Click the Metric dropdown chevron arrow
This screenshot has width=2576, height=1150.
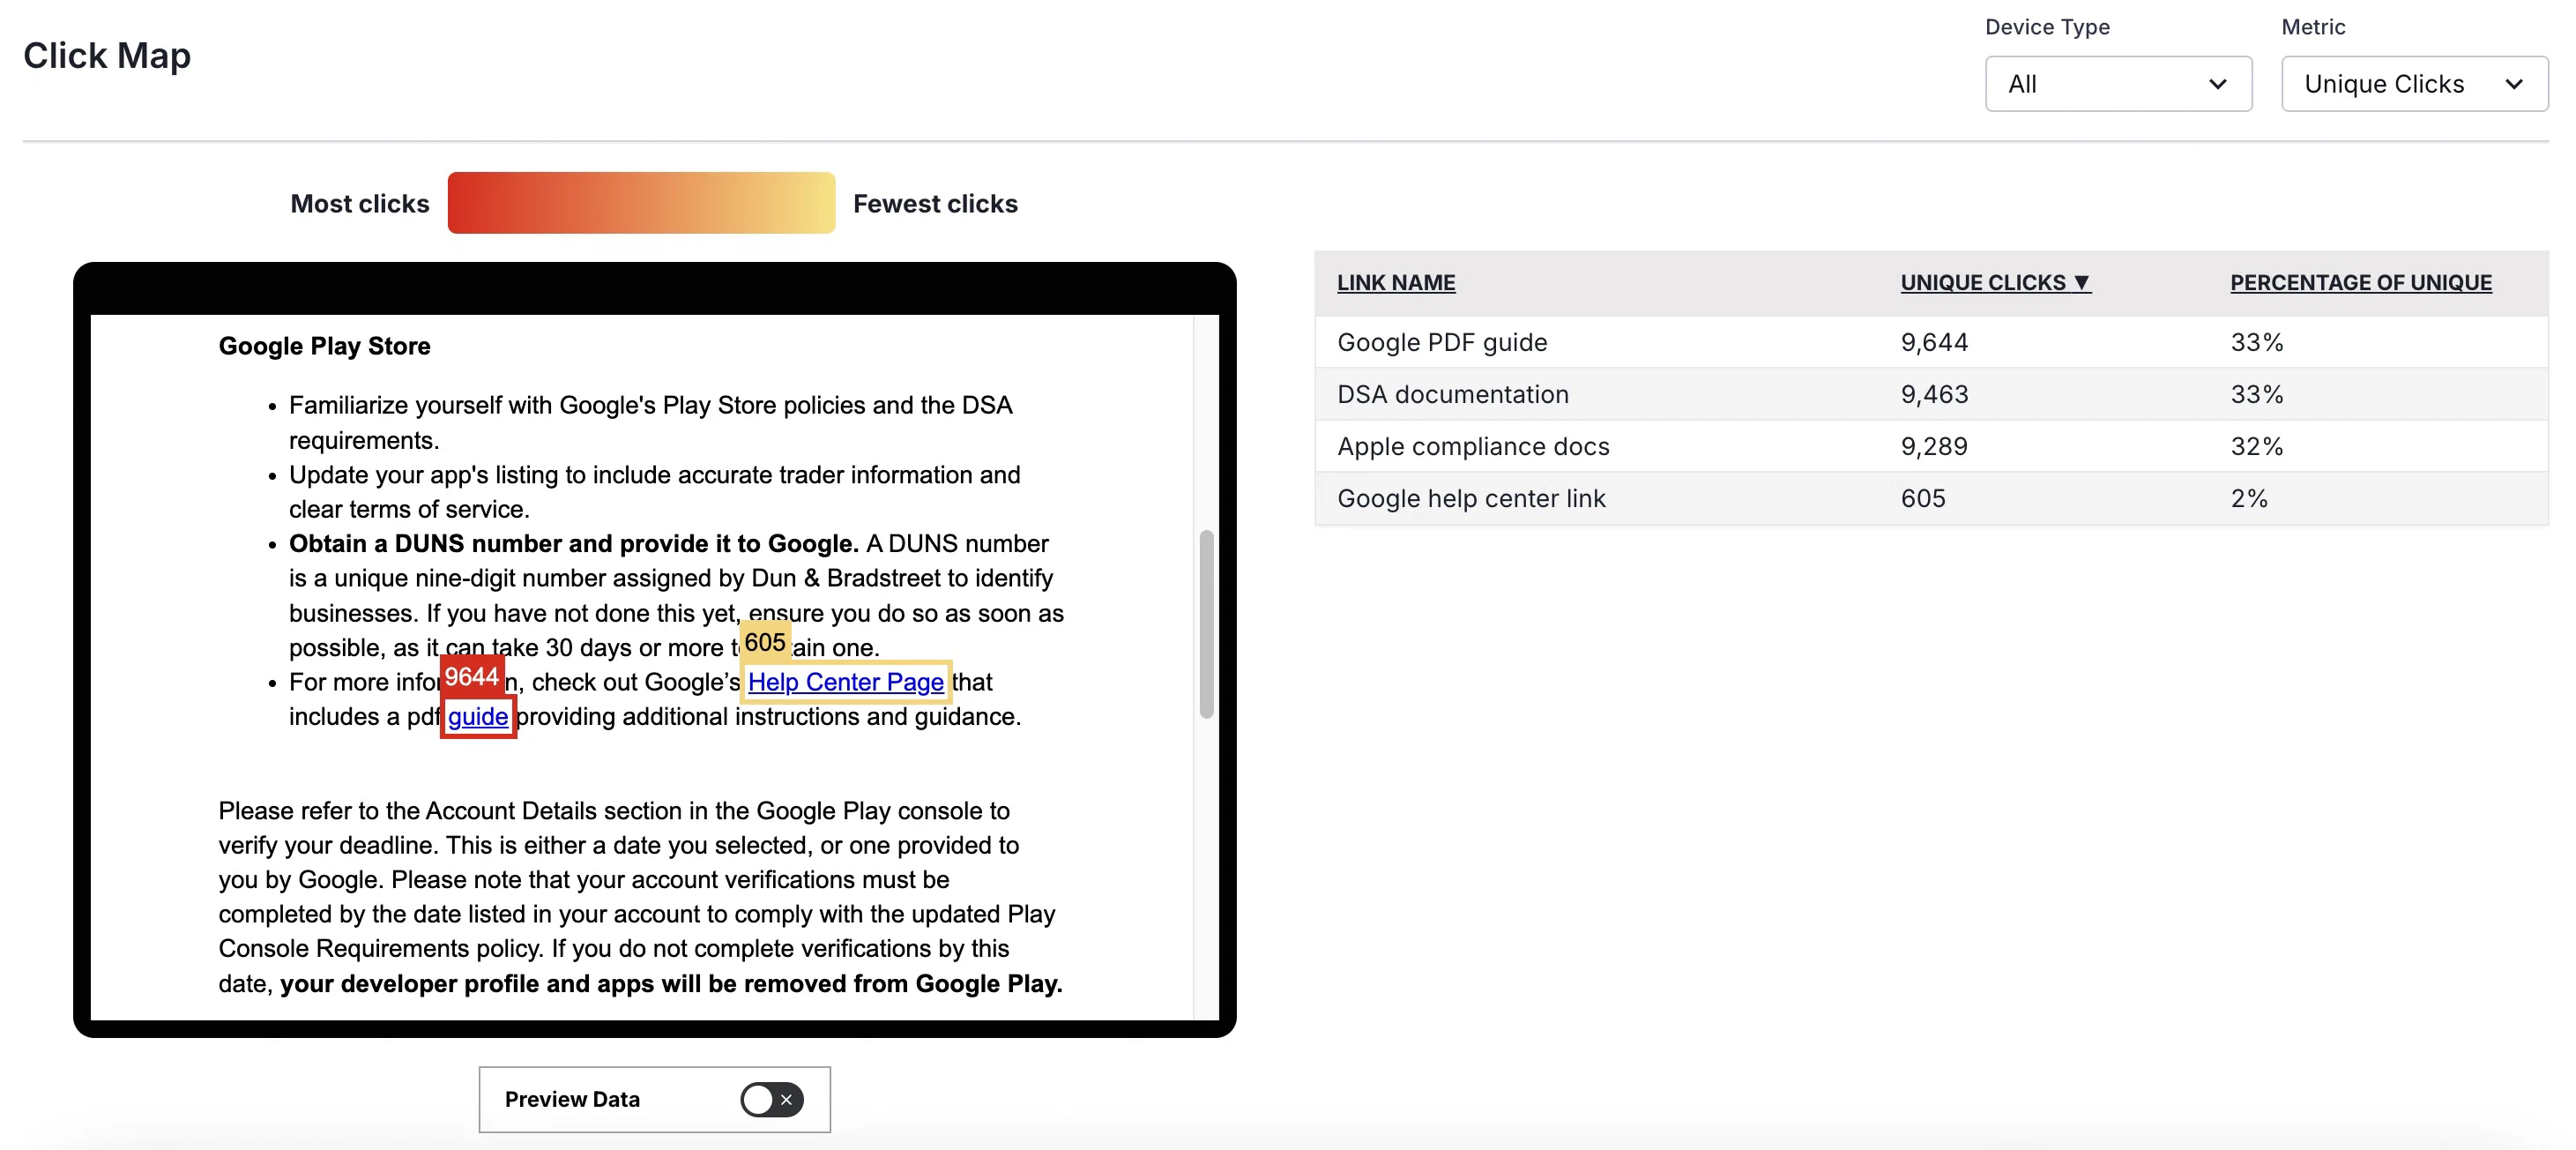coord(2513,84)
